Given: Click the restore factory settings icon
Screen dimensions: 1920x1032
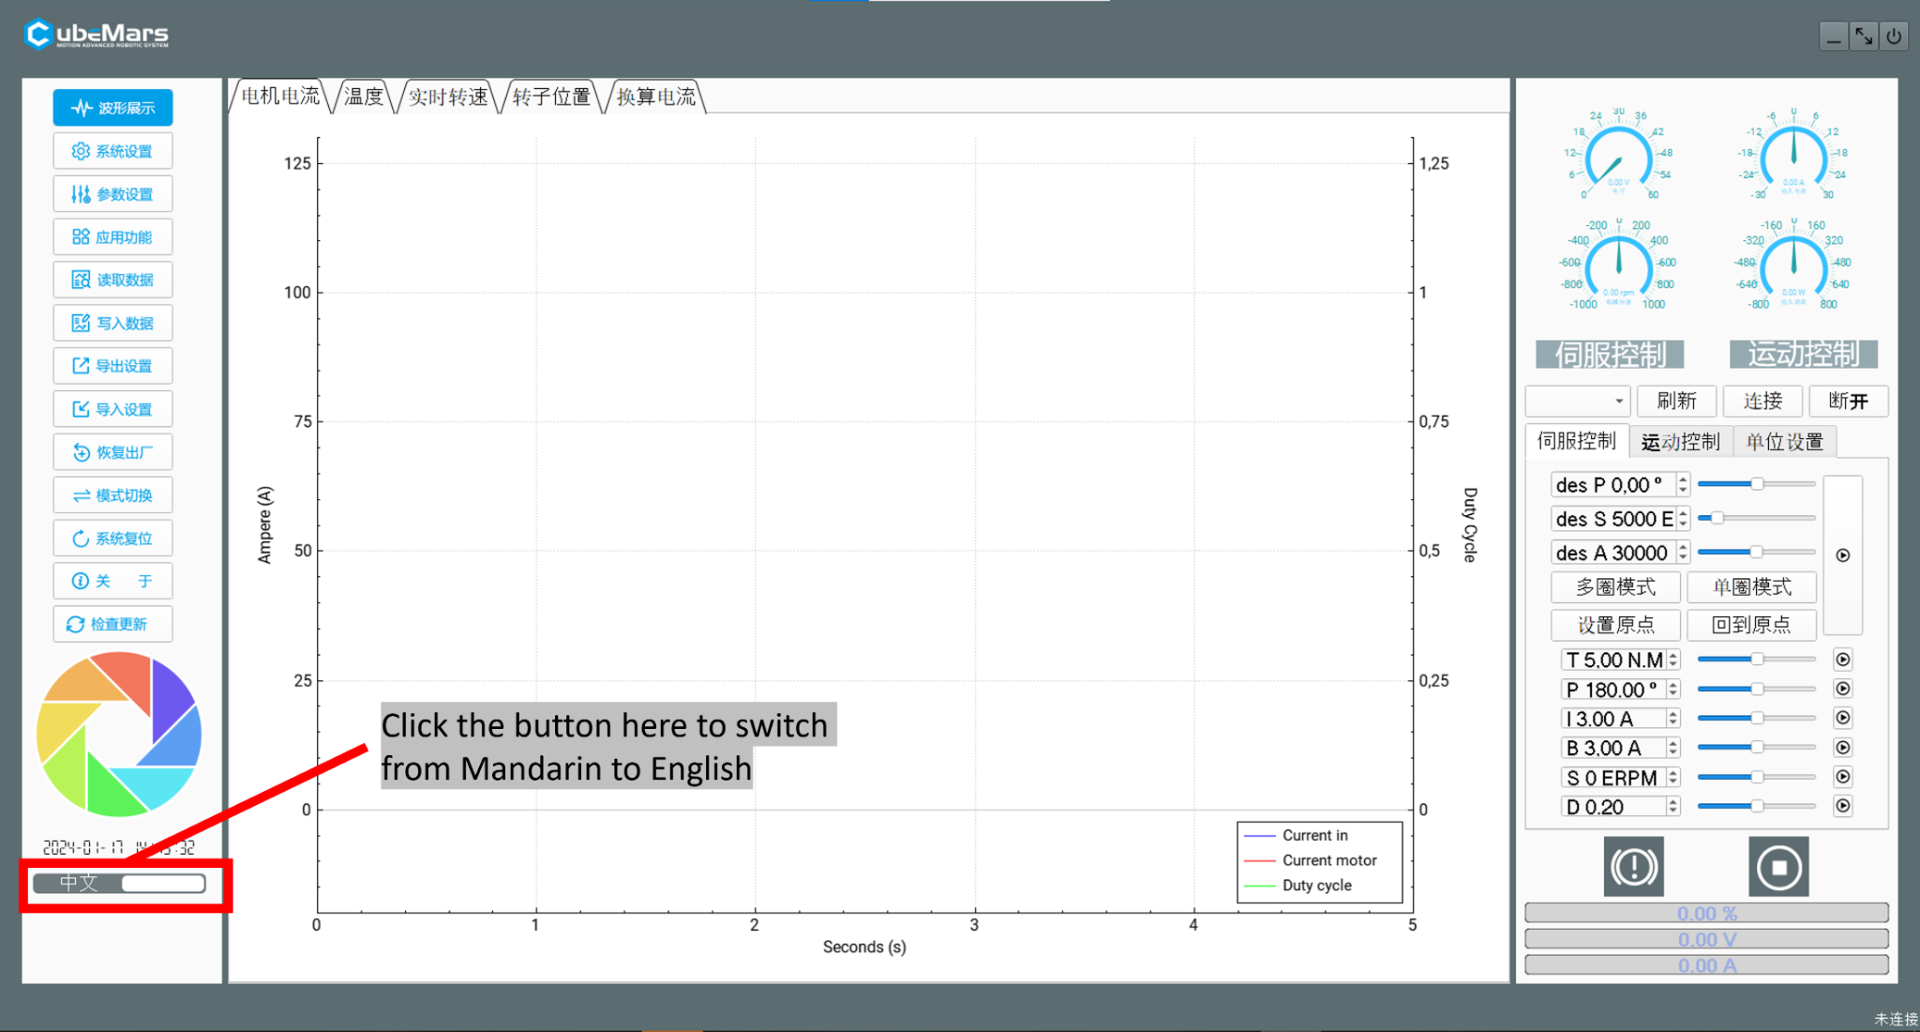Looking at the screenshot, I should tap(81, 452).
